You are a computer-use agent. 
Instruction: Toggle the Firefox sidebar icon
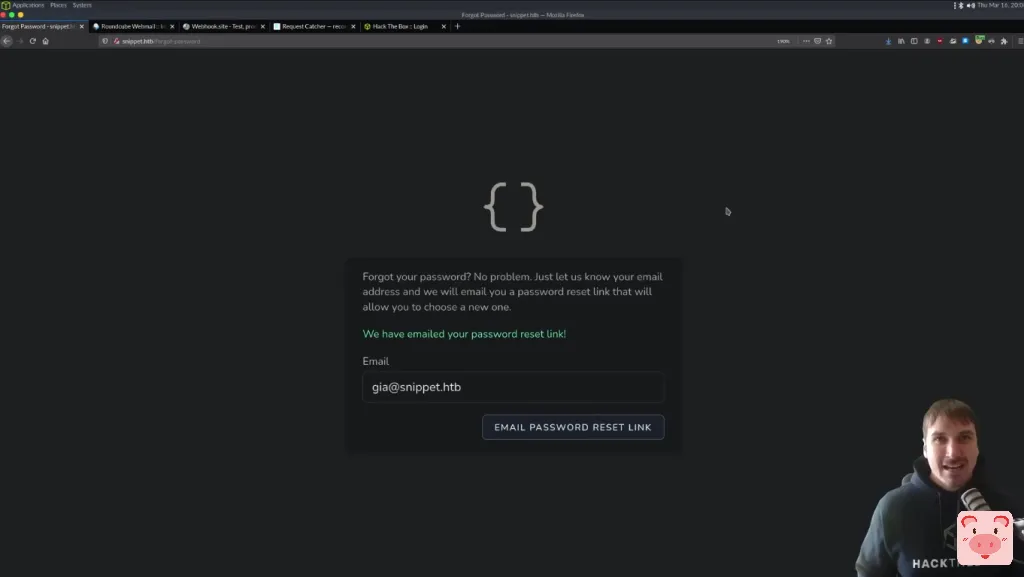[x=914, y=41]
